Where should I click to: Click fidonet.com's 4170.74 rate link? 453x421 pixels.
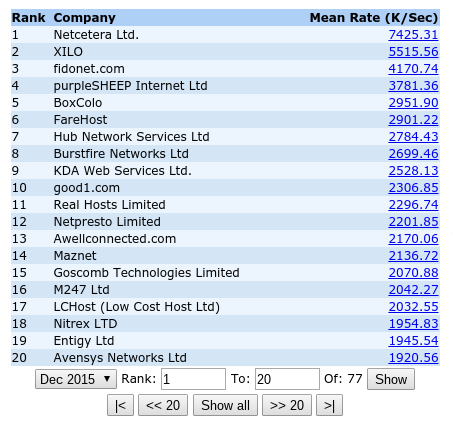(x=413, y=69)
